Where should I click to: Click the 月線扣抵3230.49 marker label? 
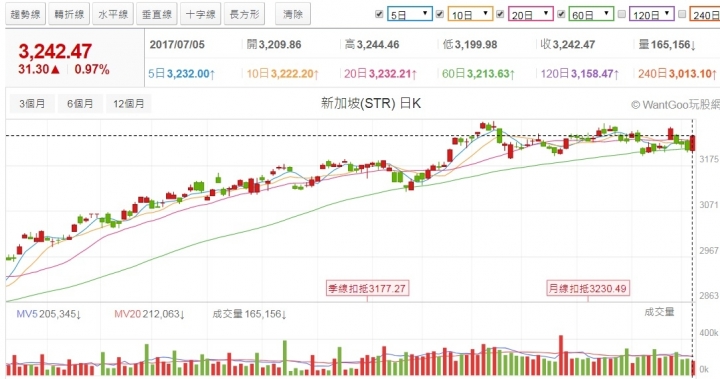click(x=588, y=288)
